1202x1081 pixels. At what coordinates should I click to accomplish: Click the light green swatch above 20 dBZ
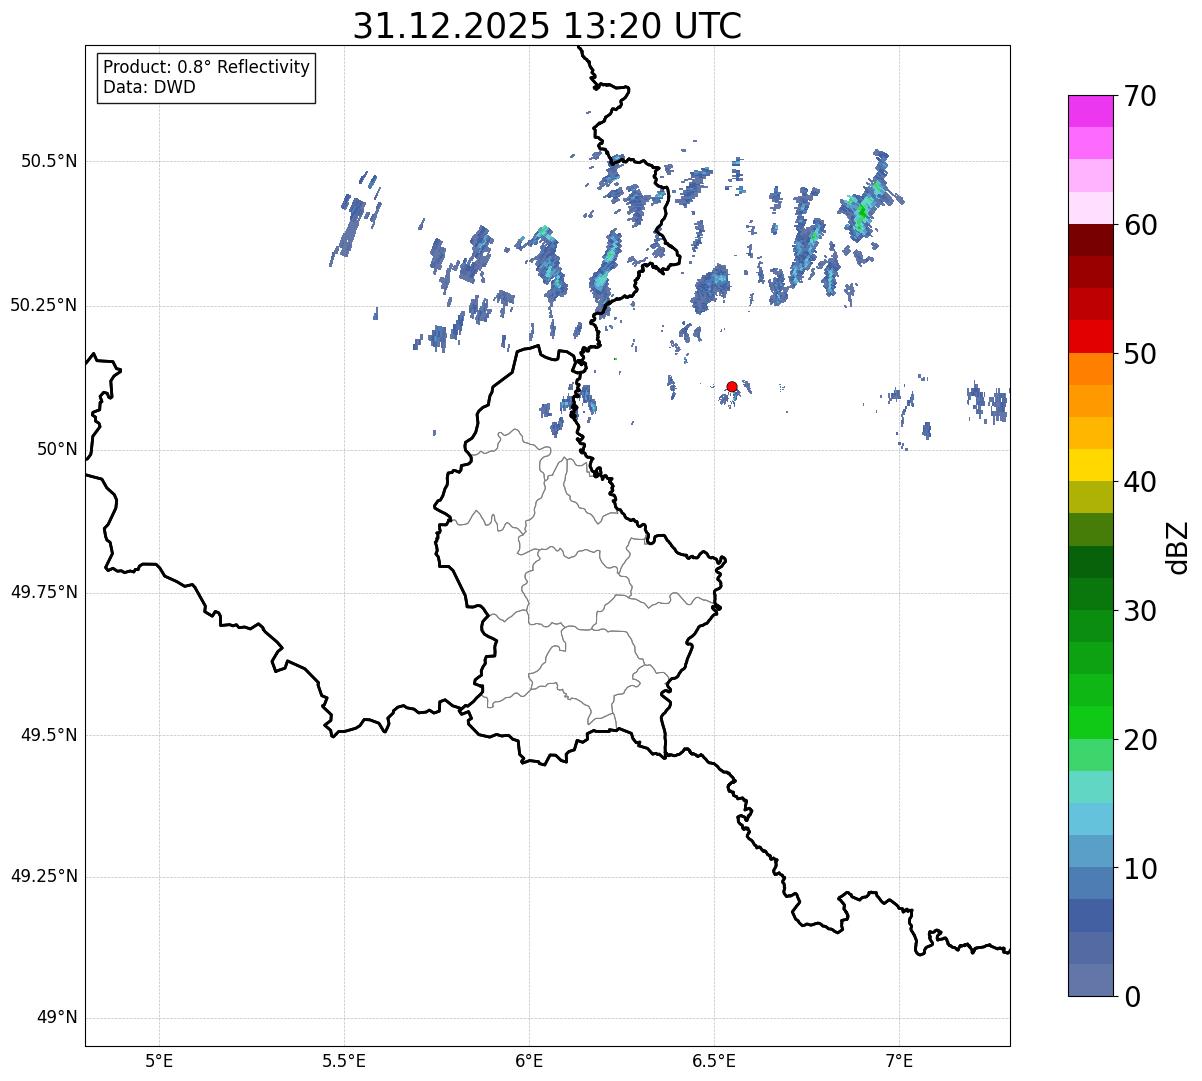pyautogui.click(x=1090, y=723)
